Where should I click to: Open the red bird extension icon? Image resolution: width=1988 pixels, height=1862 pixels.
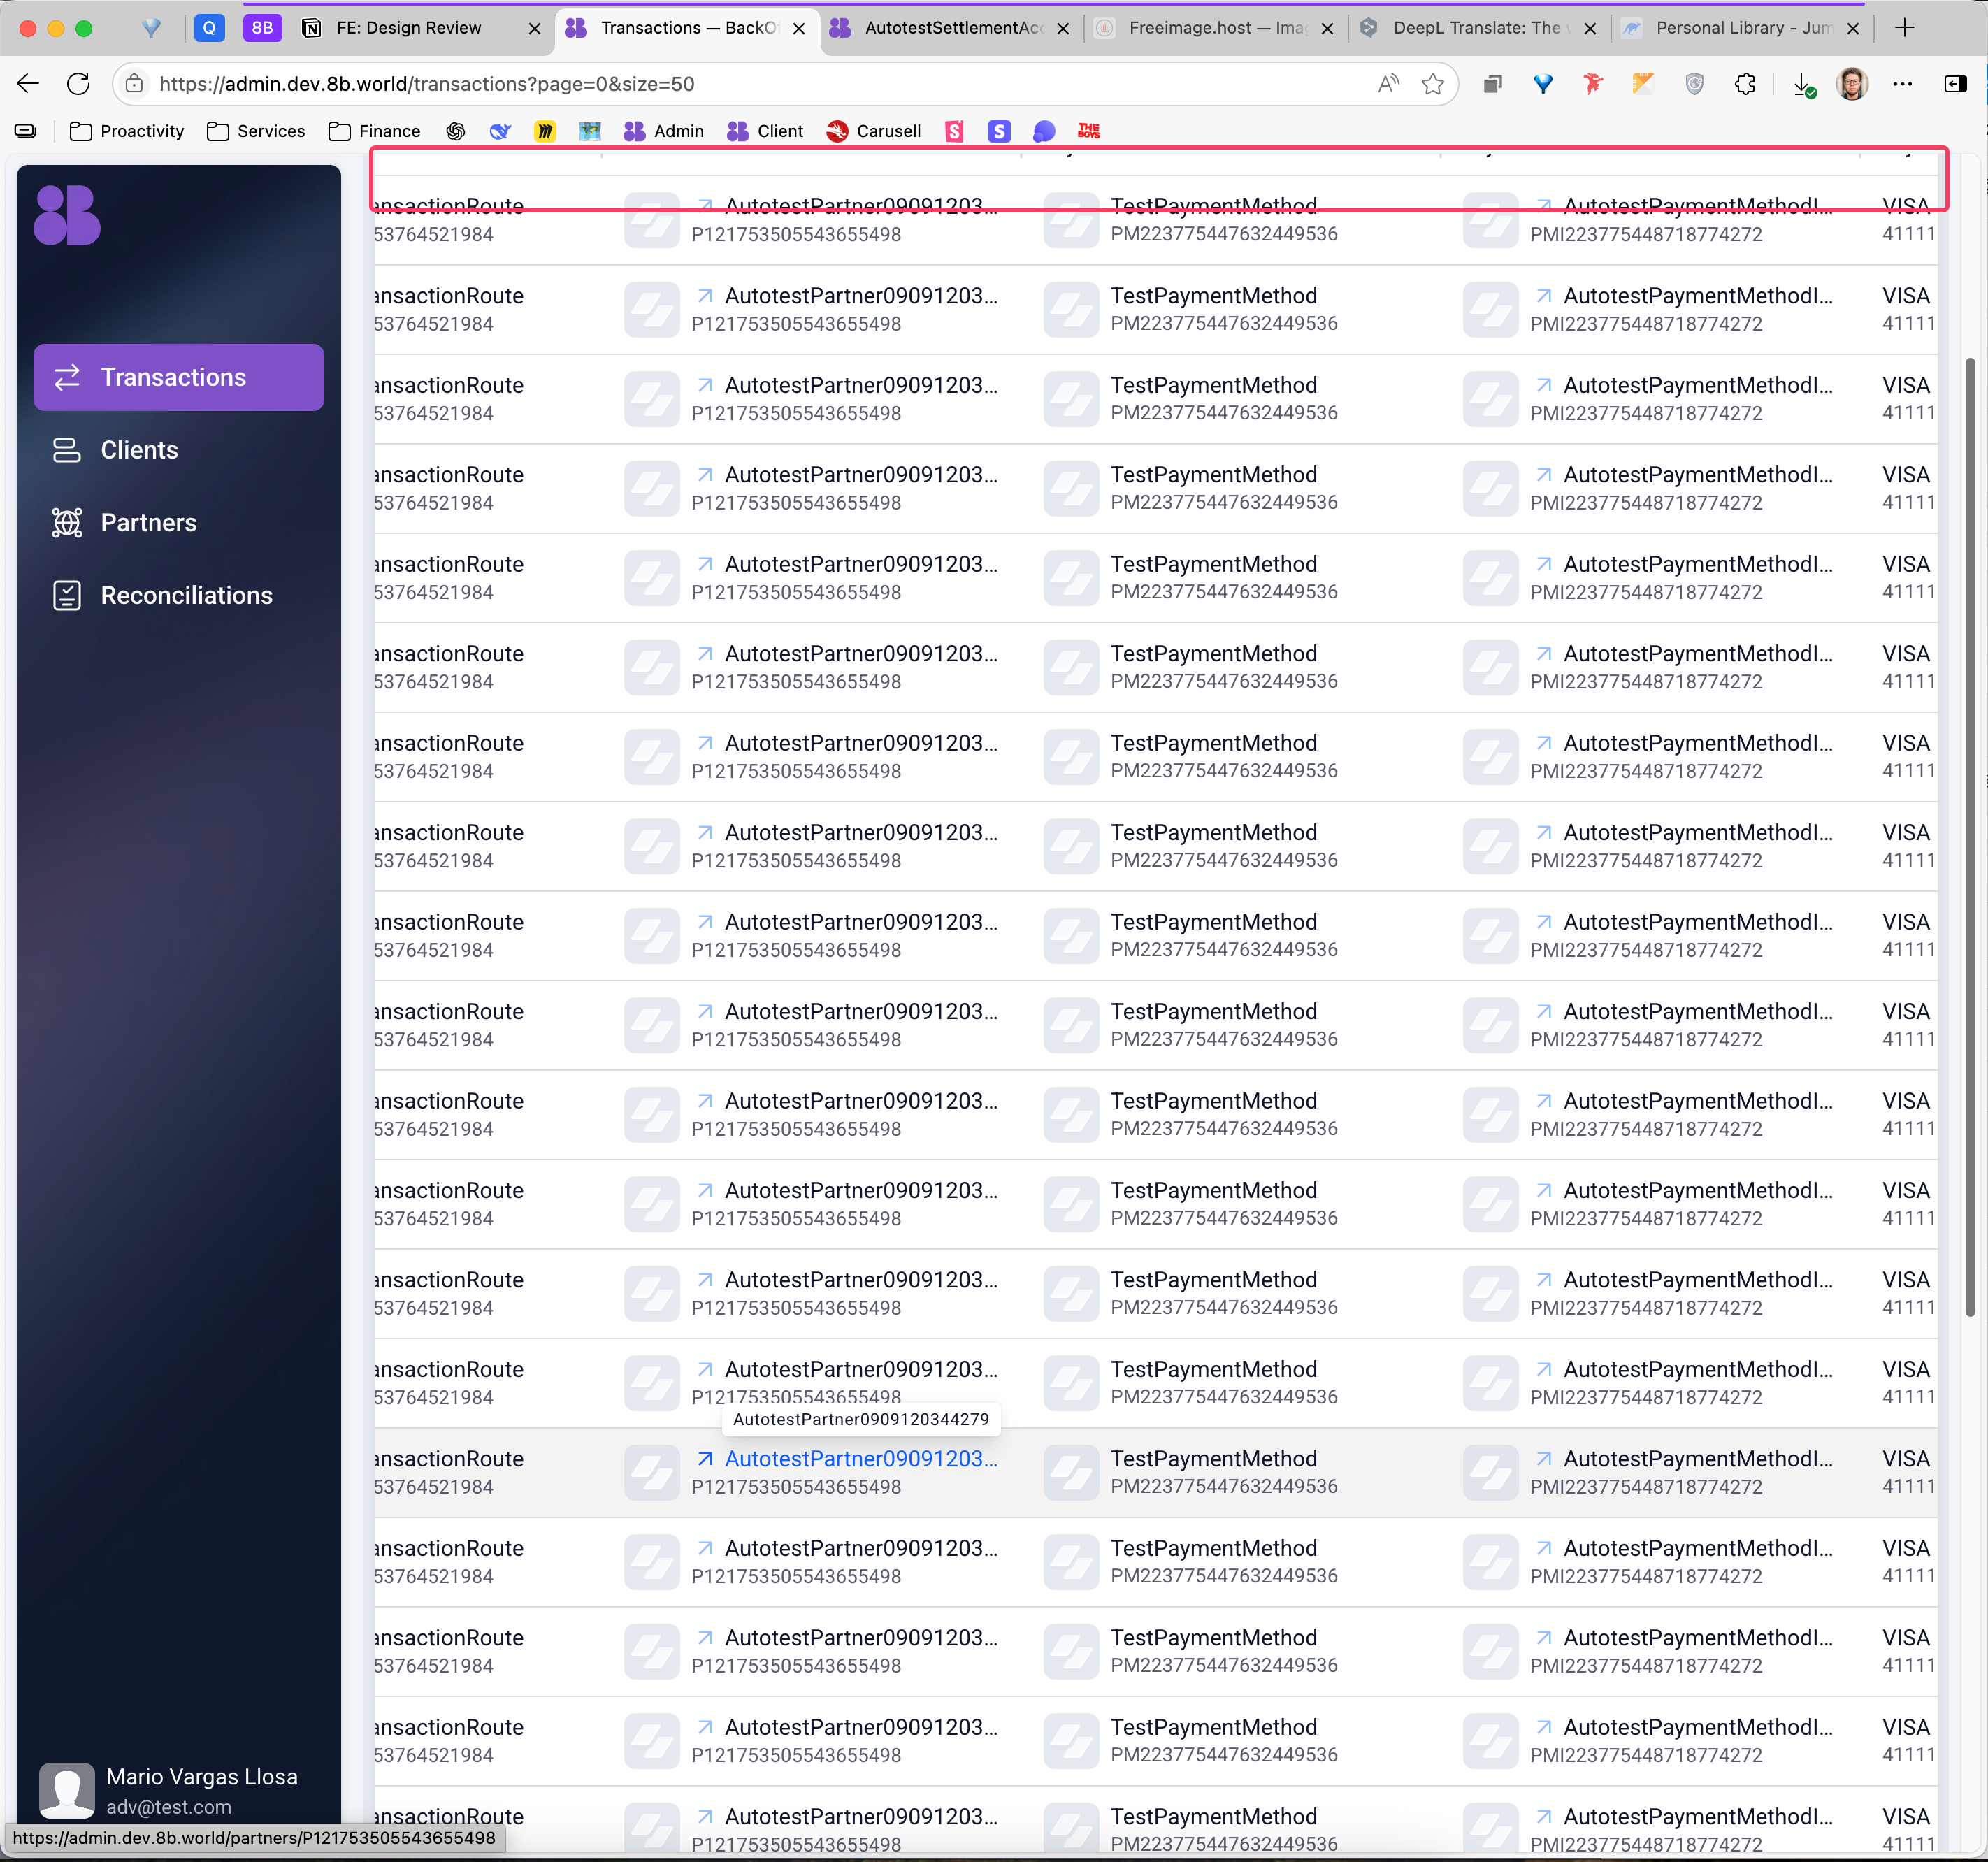click(x=1593, y=84)
